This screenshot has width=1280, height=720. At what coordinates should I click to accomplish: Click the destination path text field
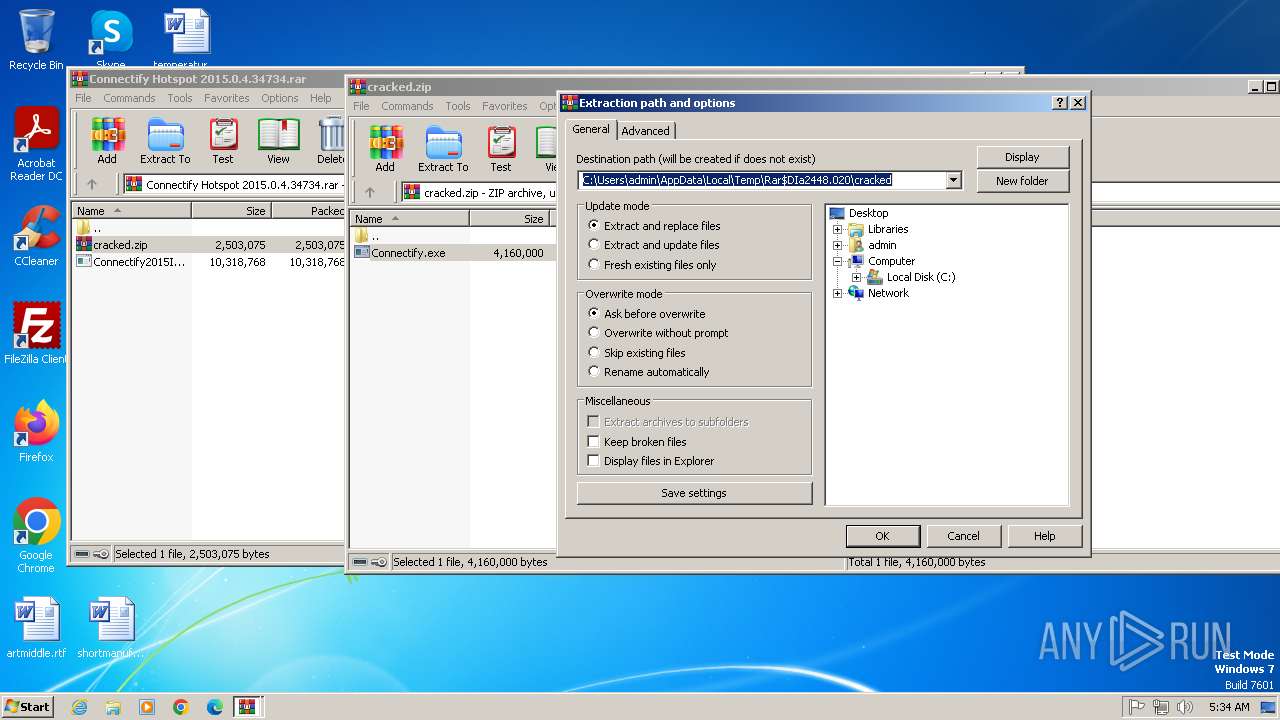(x=761, y=181)
